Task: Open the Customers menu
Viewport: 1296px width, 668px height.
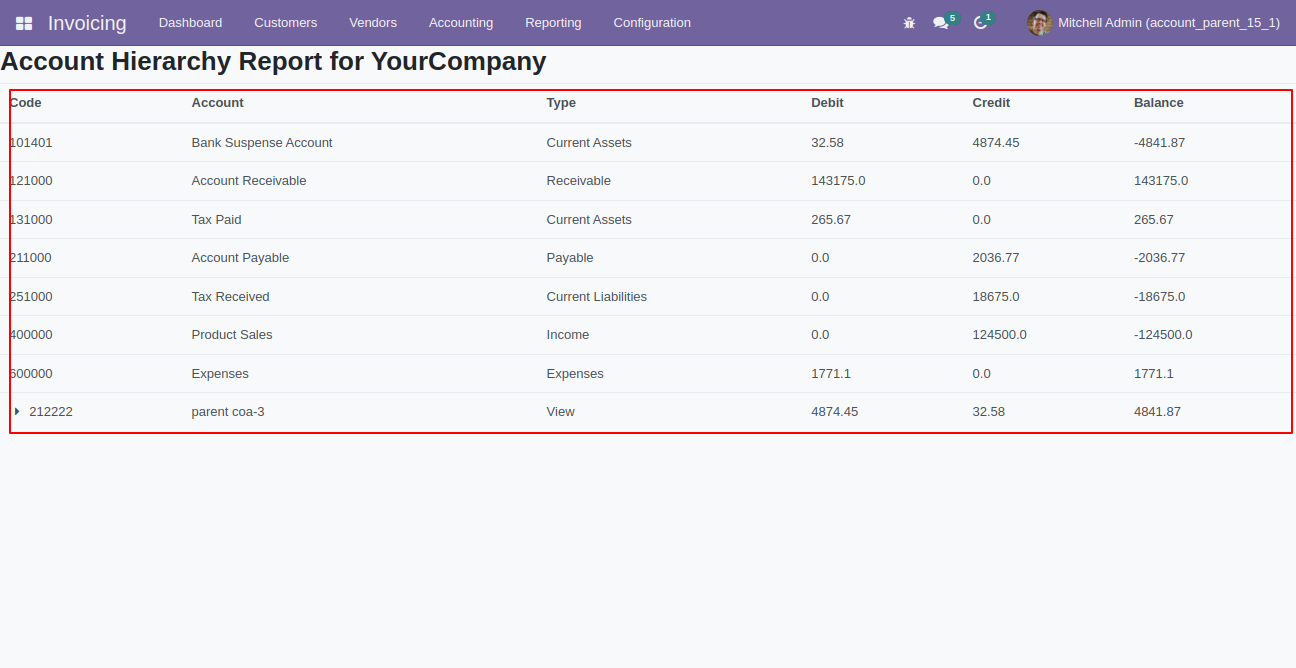Action: coord(286,23)
